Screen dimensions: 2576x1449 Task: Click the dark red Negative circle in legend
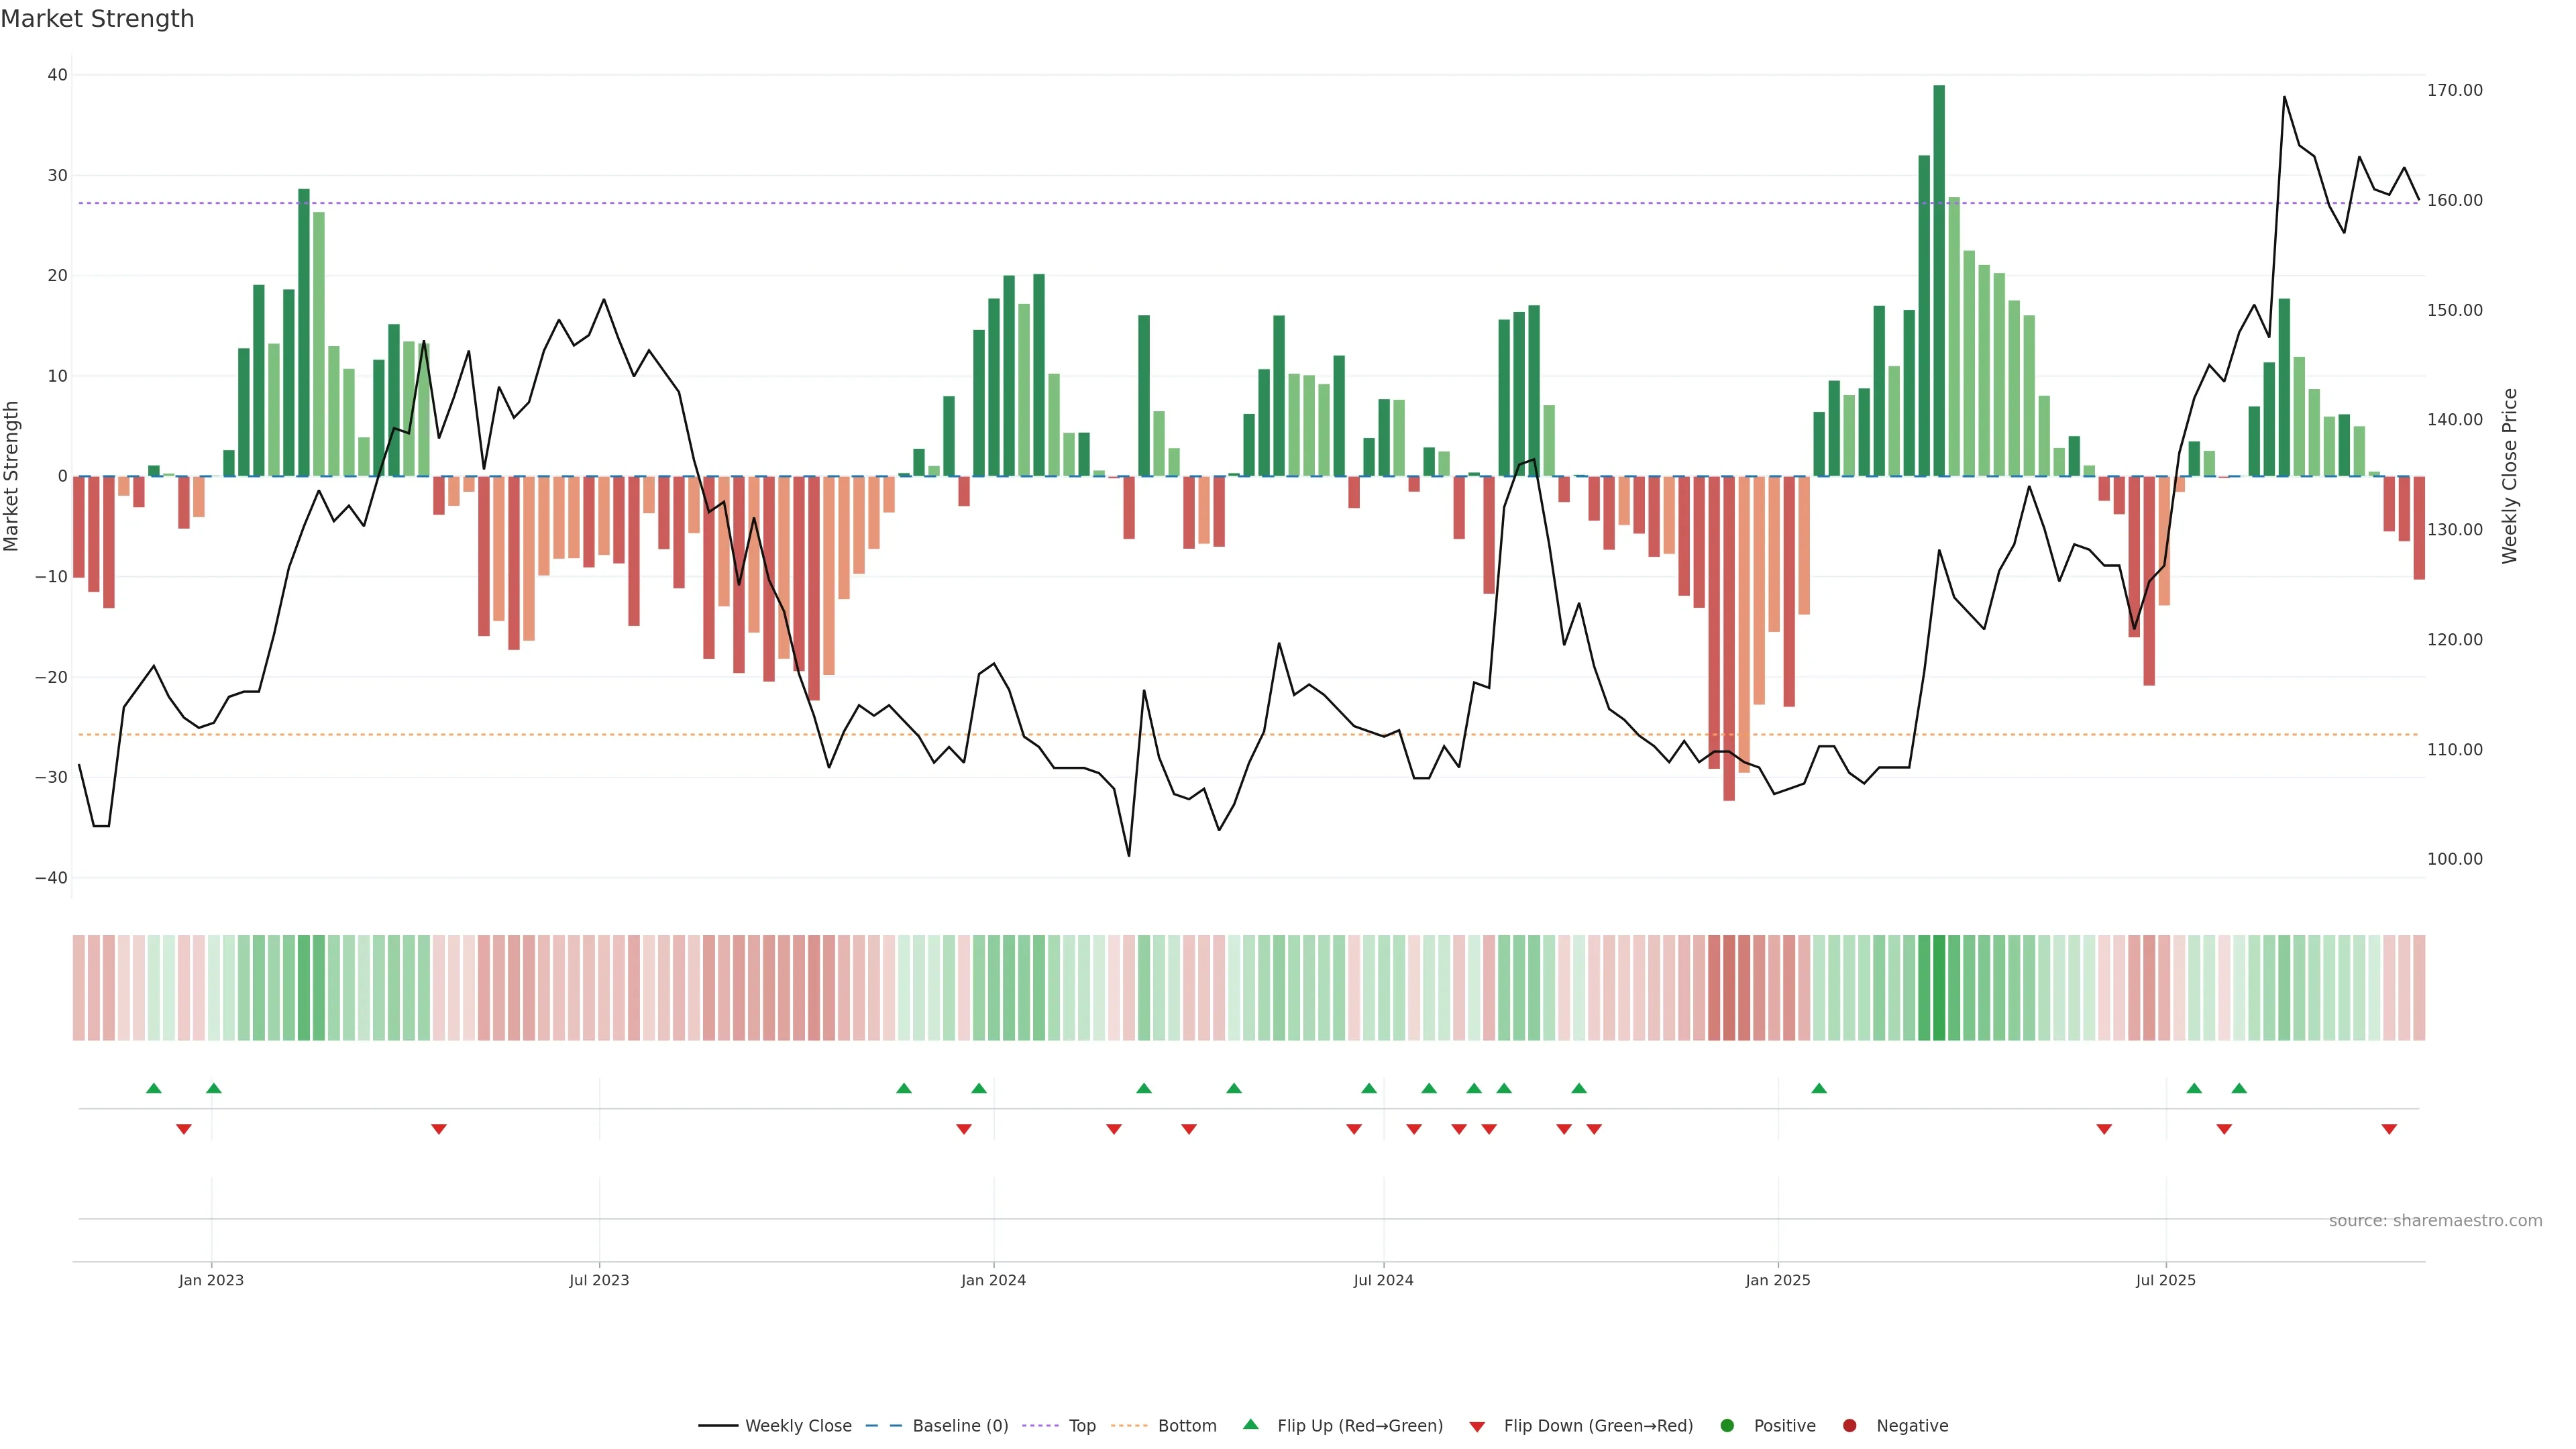coord(1849,1426)
